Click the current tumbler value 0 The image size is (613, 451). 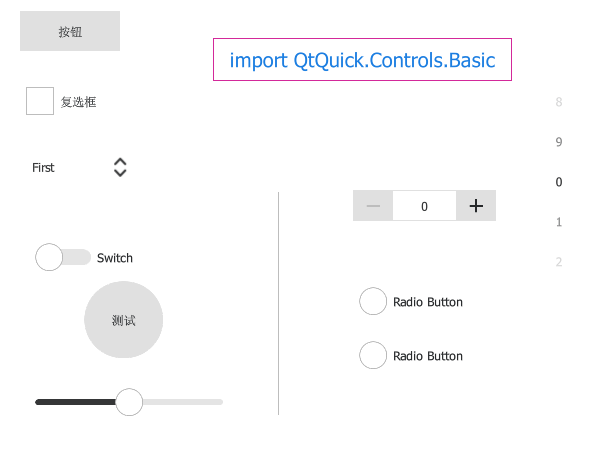point(559,182)
